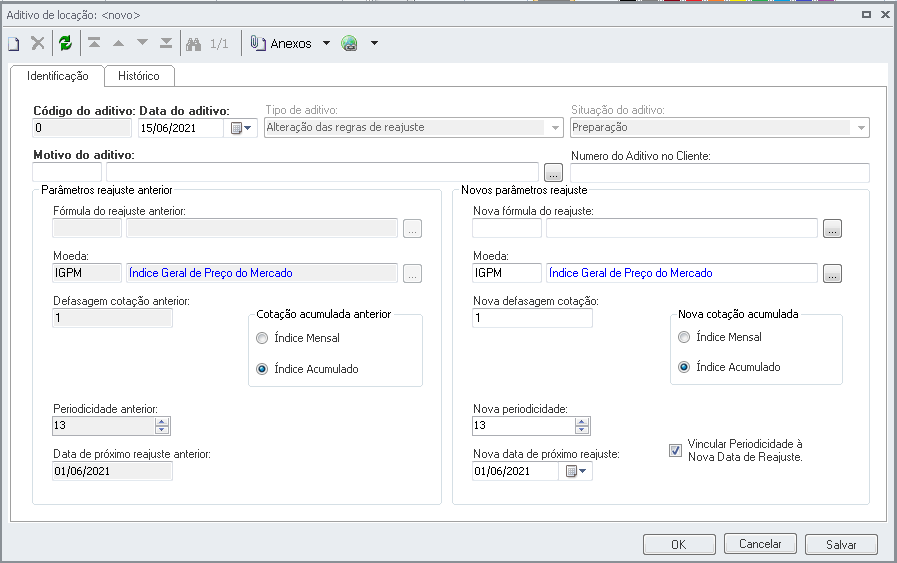Screen dimensions: 897x563
Task: Decrease Periodicidade anterior with down spinner
Action: click(162, 429)
